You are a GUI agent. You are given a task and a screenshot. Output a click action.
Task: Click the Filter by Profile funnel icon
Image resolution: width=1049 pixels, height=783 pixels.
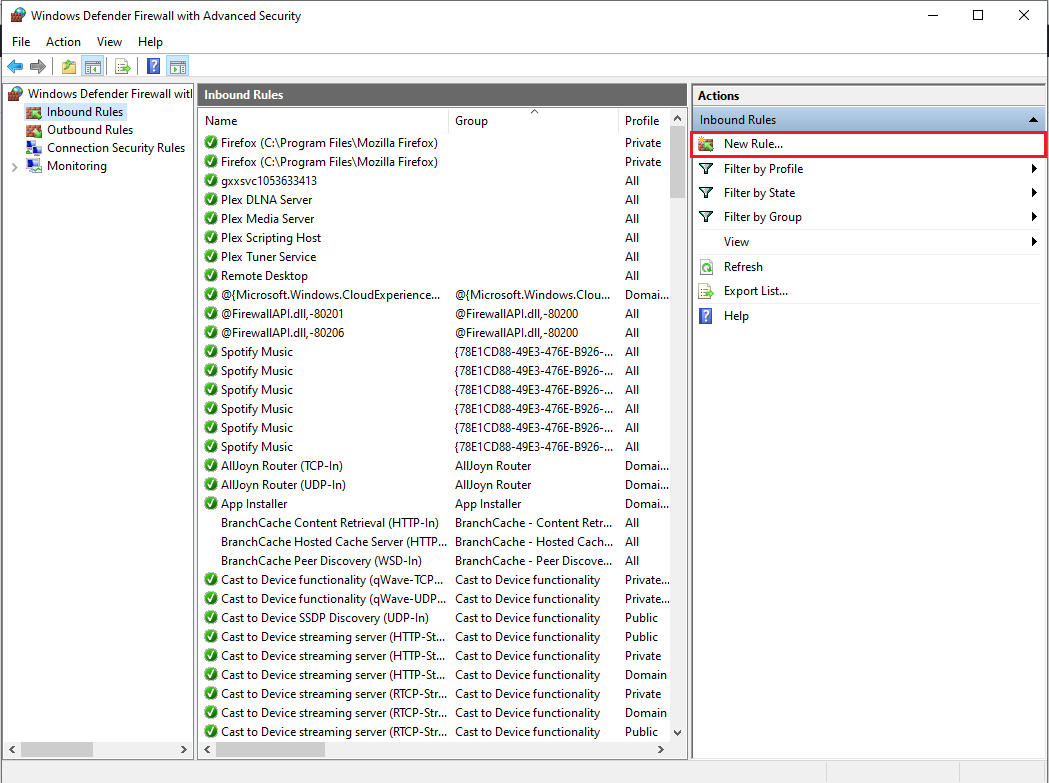(706, 169)
